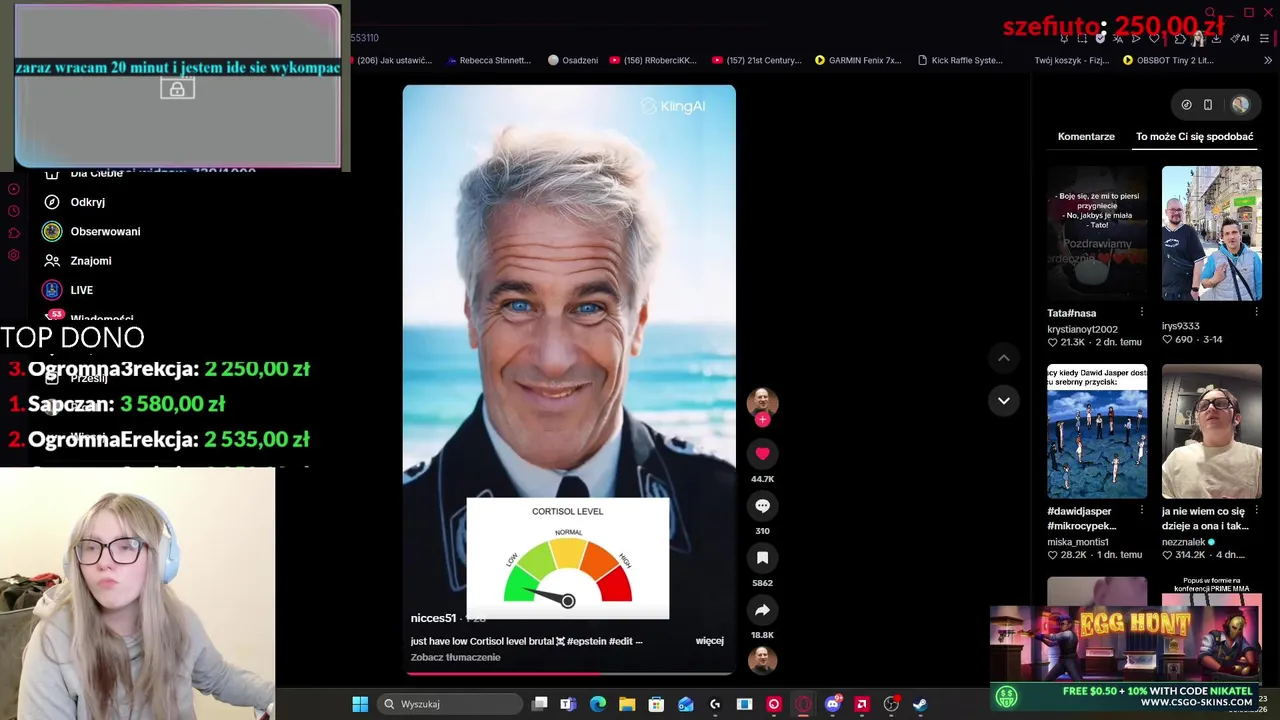Open the OBSBOT Tiny 2 Lit... bookmark

1168,60
